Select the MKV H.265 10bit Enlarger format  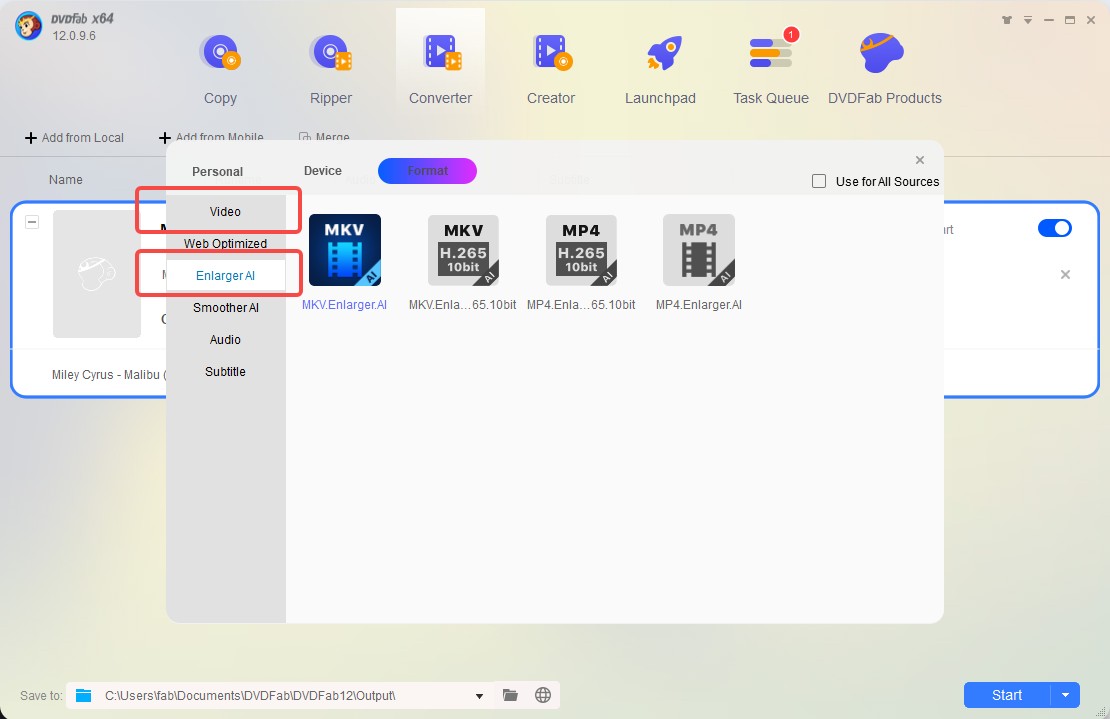pos(463,250)
